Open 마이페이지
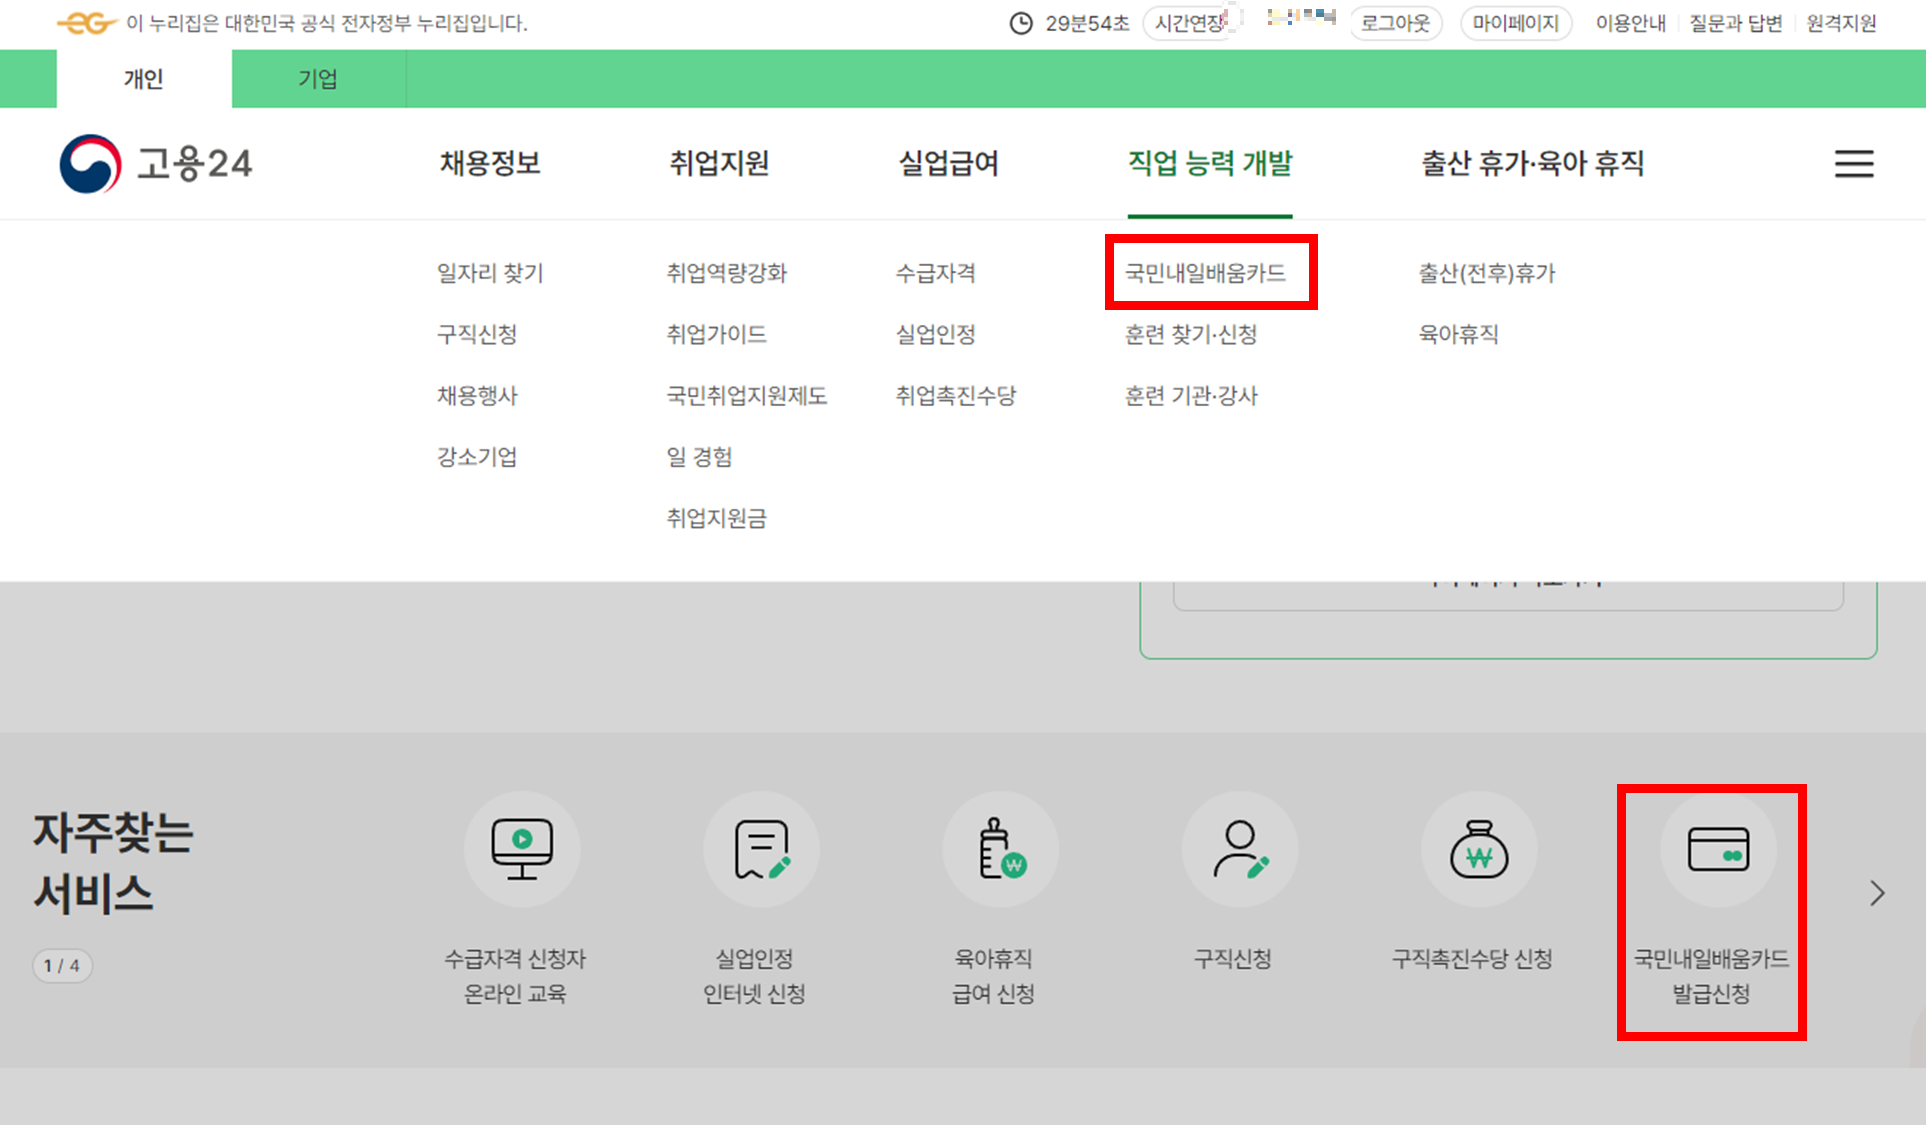 1515,23
